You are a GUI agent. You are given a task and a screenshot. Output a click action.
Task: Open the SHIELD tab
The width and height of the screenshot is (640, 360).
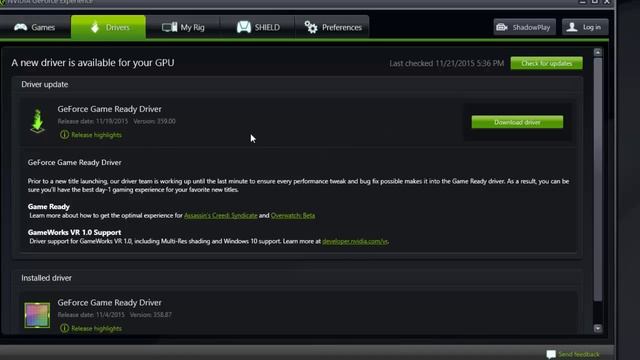(258, 27)
